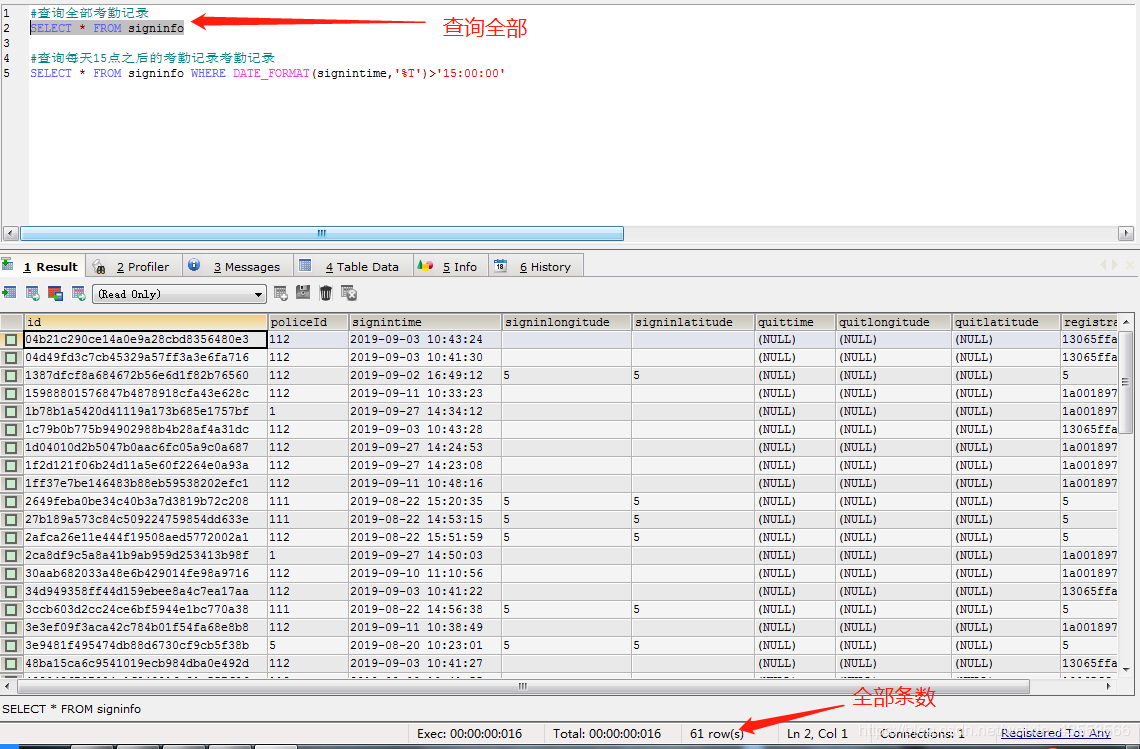Click the export result set icon in results toolbar
The width and height of the screenshot is (1140, 749).
(x=9, y=293)
